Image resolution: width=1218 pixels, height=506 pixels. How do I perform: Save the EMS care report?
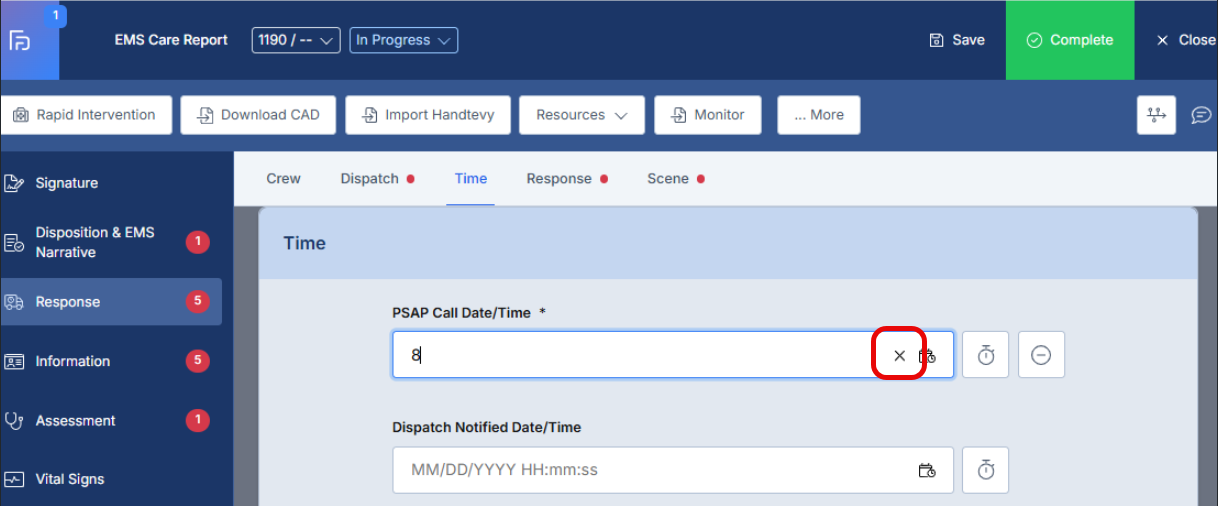coord(957,40)
